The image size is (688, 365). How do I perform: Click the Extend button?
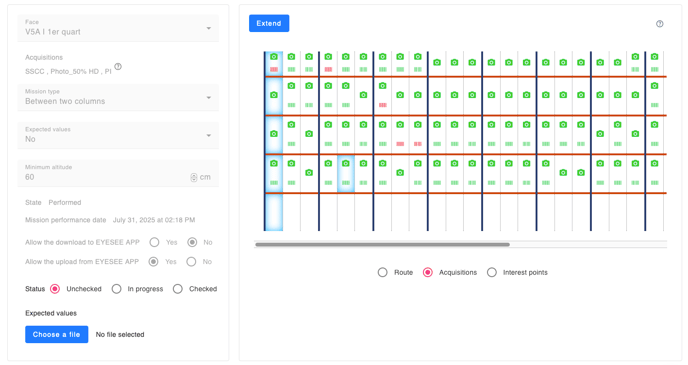[269, 23]
